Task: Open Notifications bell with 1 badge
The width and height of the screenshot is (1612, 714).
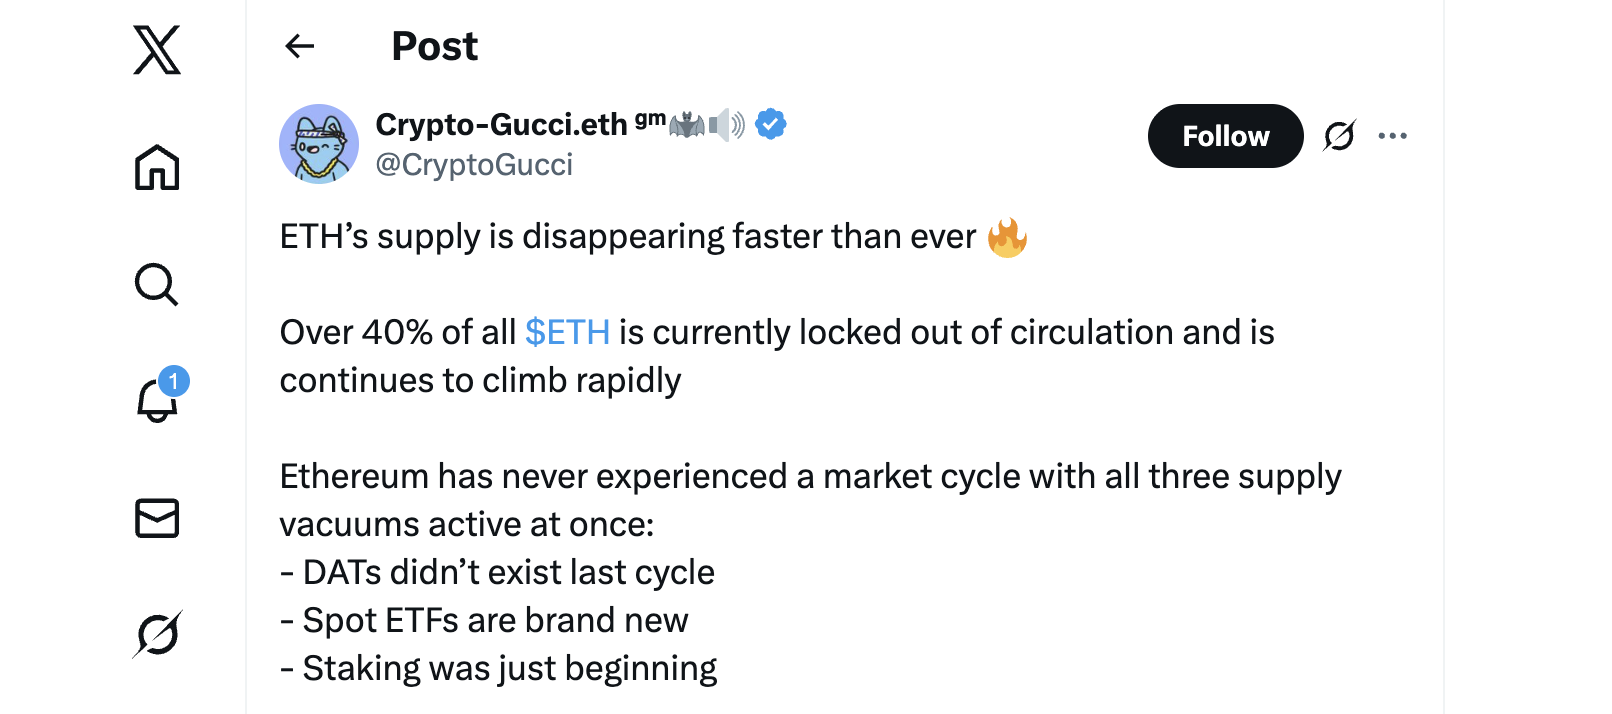Action: point(157,401)
